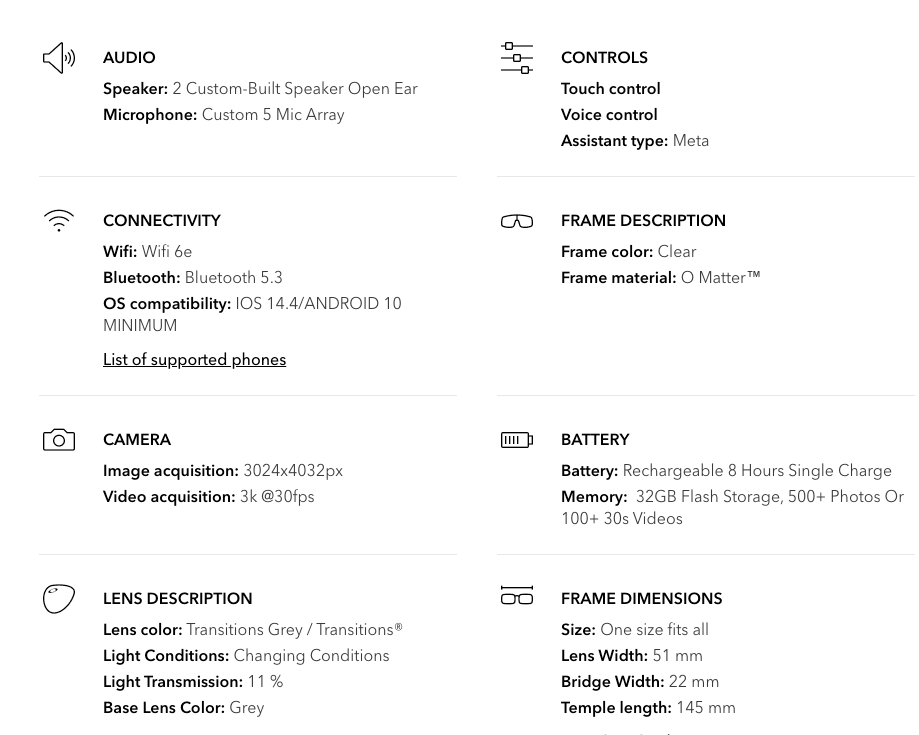This screenshot has height=735, width=919.
Task: Click the AUDIO section heading
Action: coord(129,58)
